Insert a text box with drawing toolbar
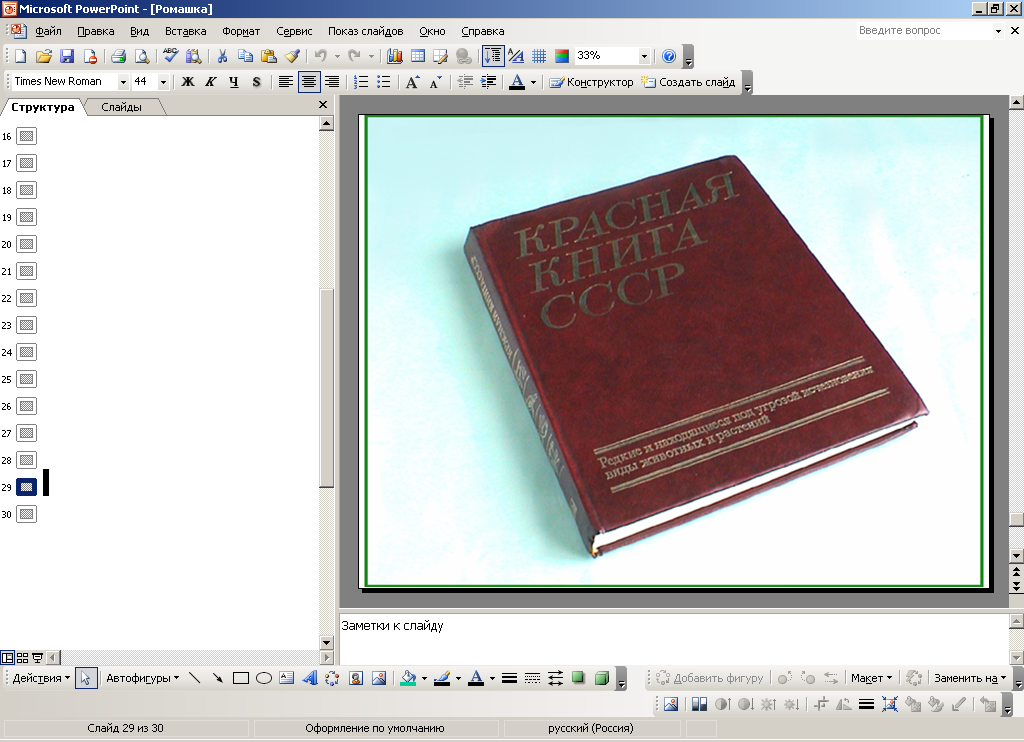The height and width of the screenshot is (742, 1024). coord(287,678)
